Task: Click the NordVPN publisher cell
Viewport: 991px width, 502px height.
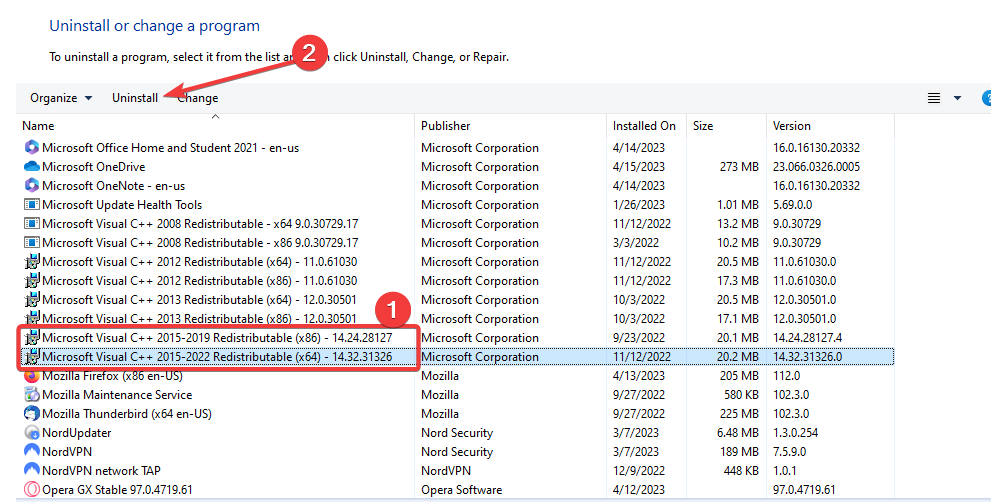Action: tap(446, 470)
